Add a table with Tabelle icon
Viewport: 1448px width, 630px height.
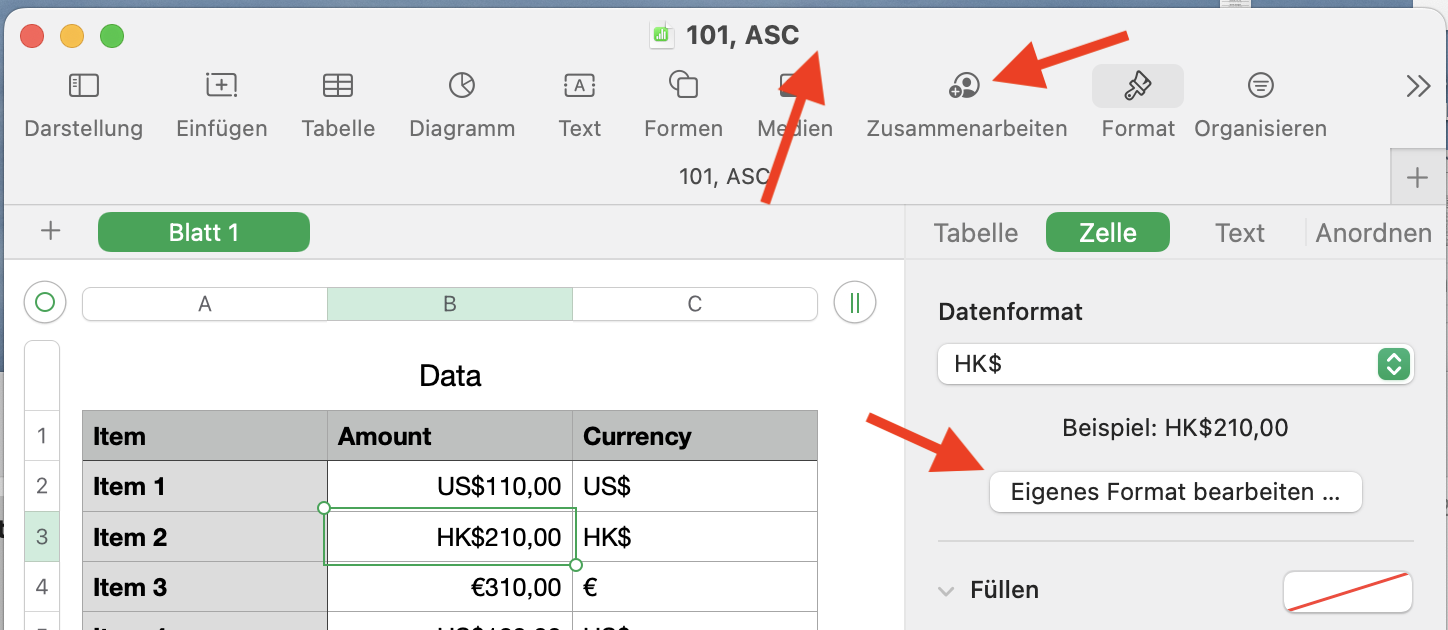pos(338,86)
